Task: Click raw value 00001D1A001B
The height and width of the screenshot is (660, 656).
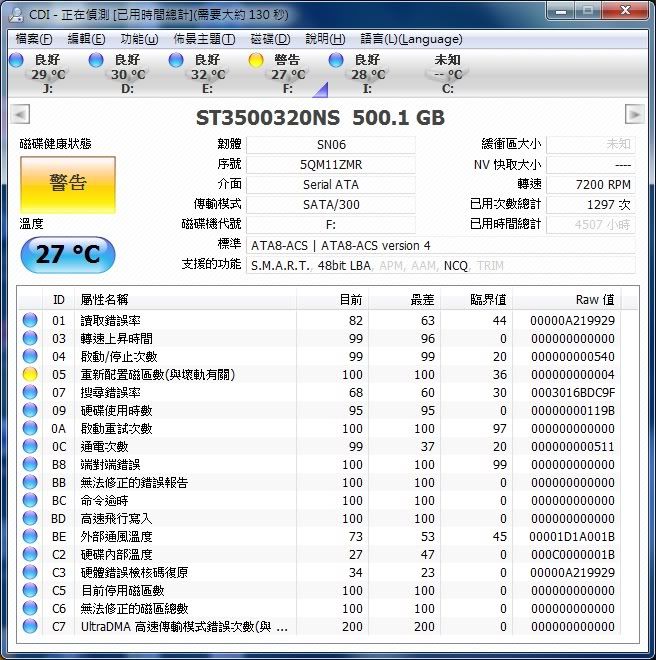Action: click(572, 537)
